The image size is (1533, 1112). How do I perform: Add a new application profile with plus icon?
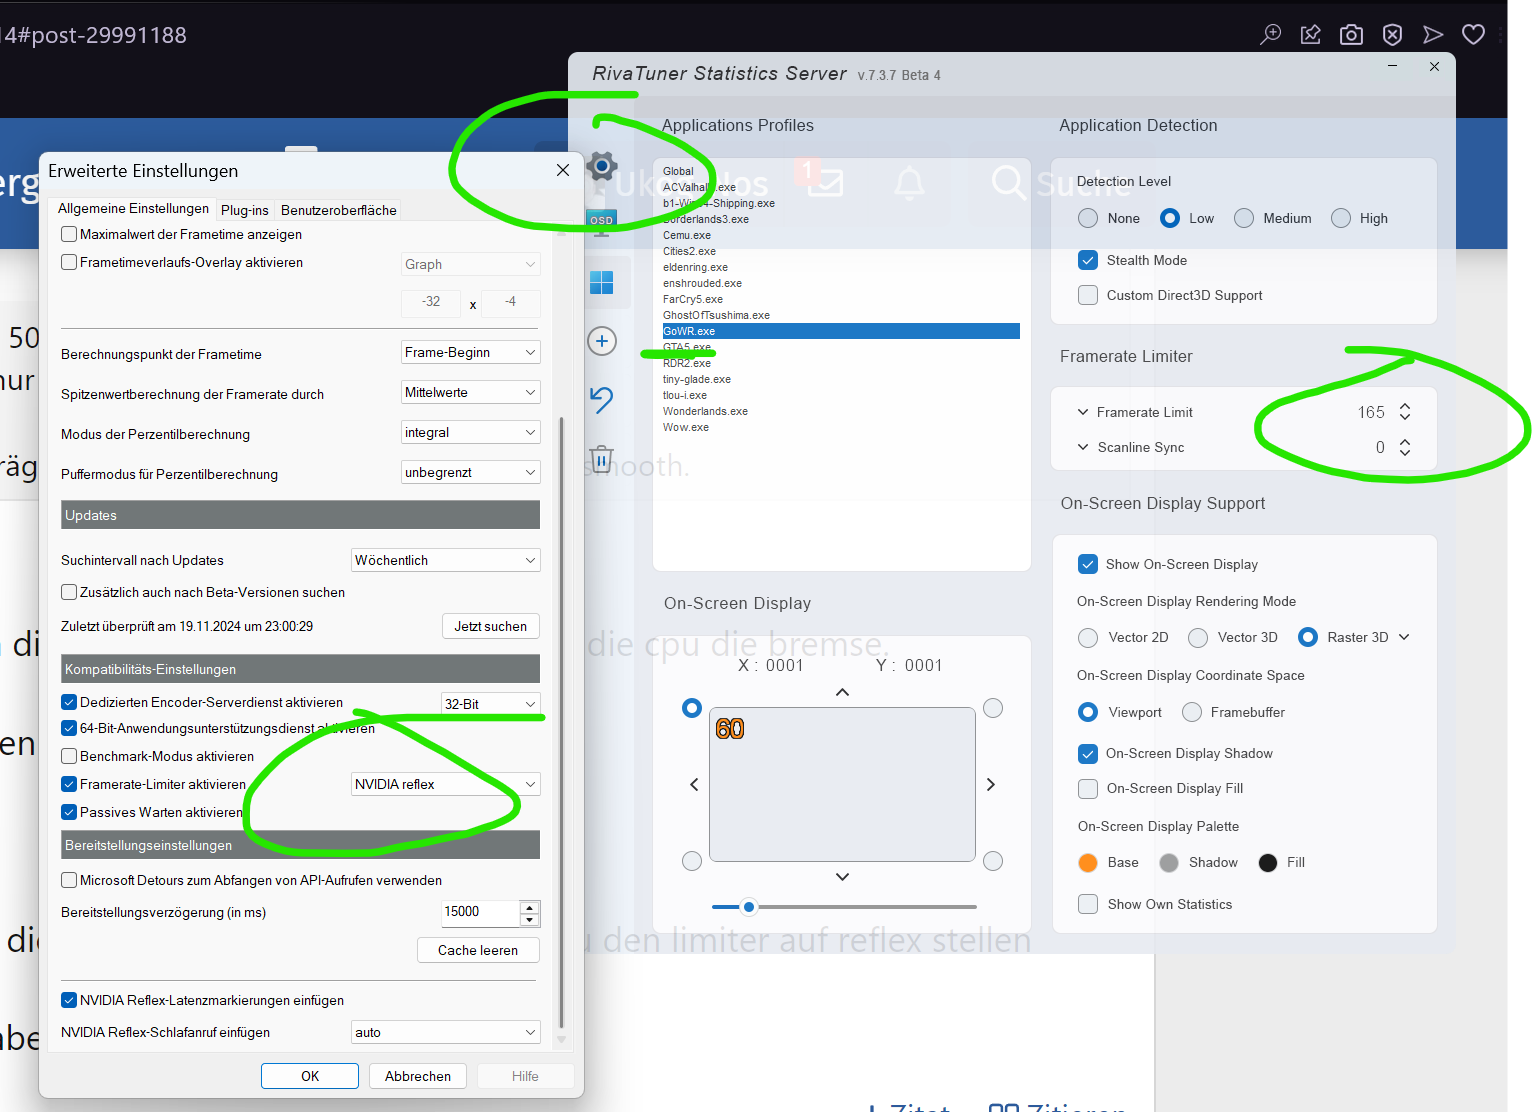pyautogui.click(x=602, y=341)
